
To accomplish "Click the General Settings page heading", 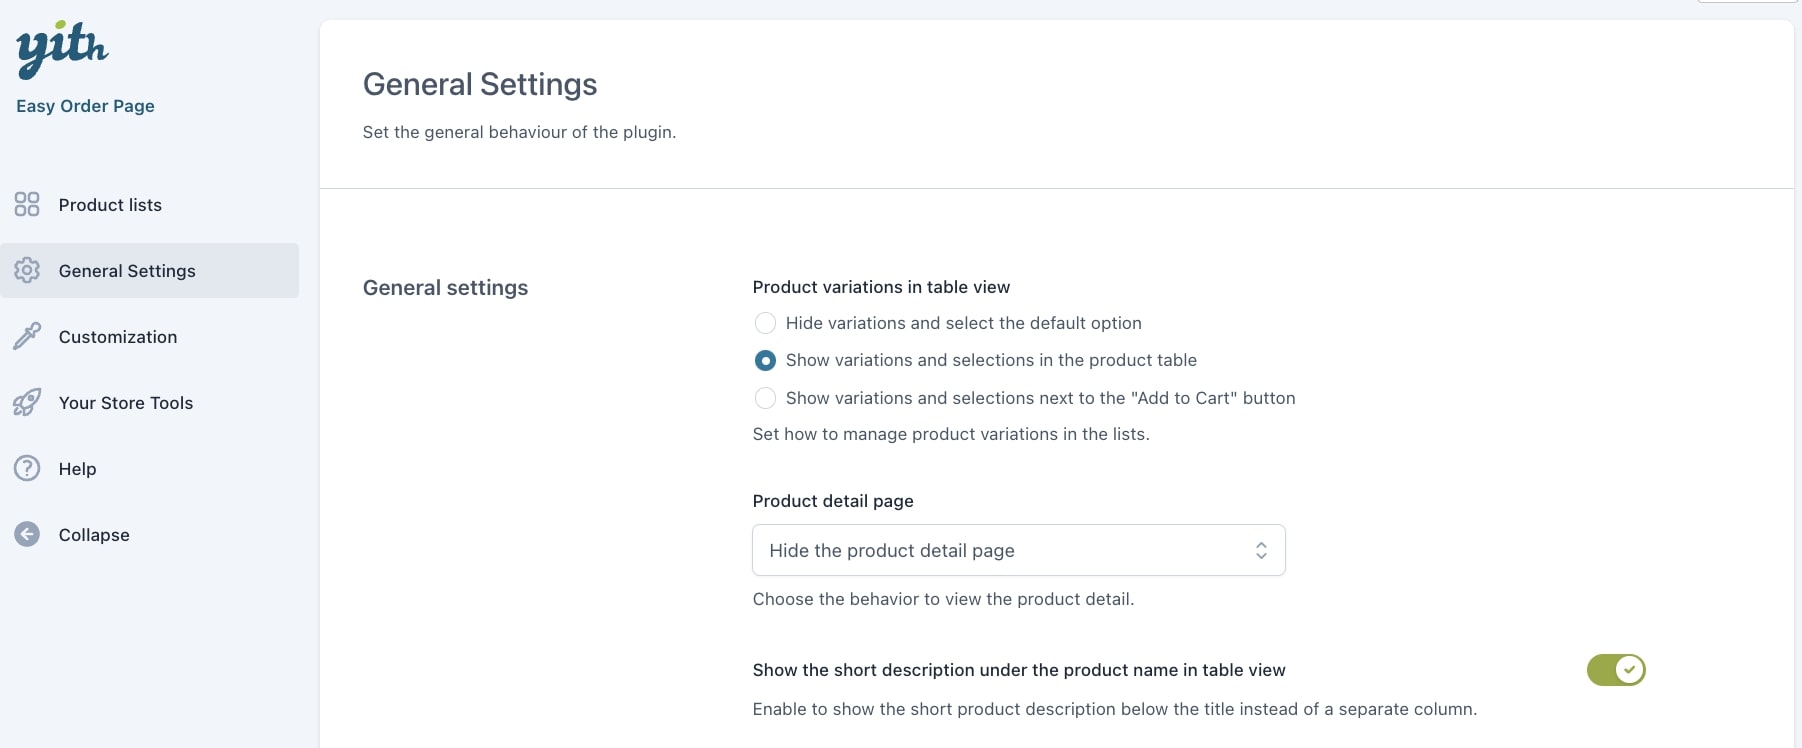I will pyautogui.click(x=480, y=85).
